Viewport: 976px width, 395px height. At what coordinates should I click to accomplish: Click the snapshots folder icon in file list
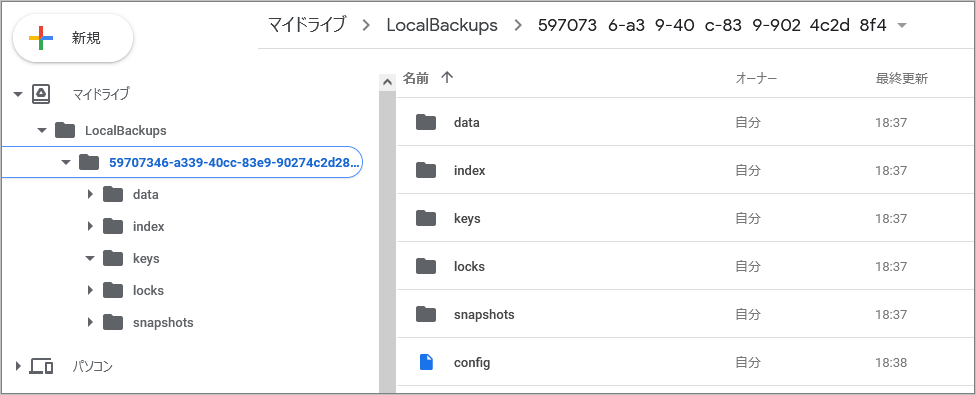[426, 314]
